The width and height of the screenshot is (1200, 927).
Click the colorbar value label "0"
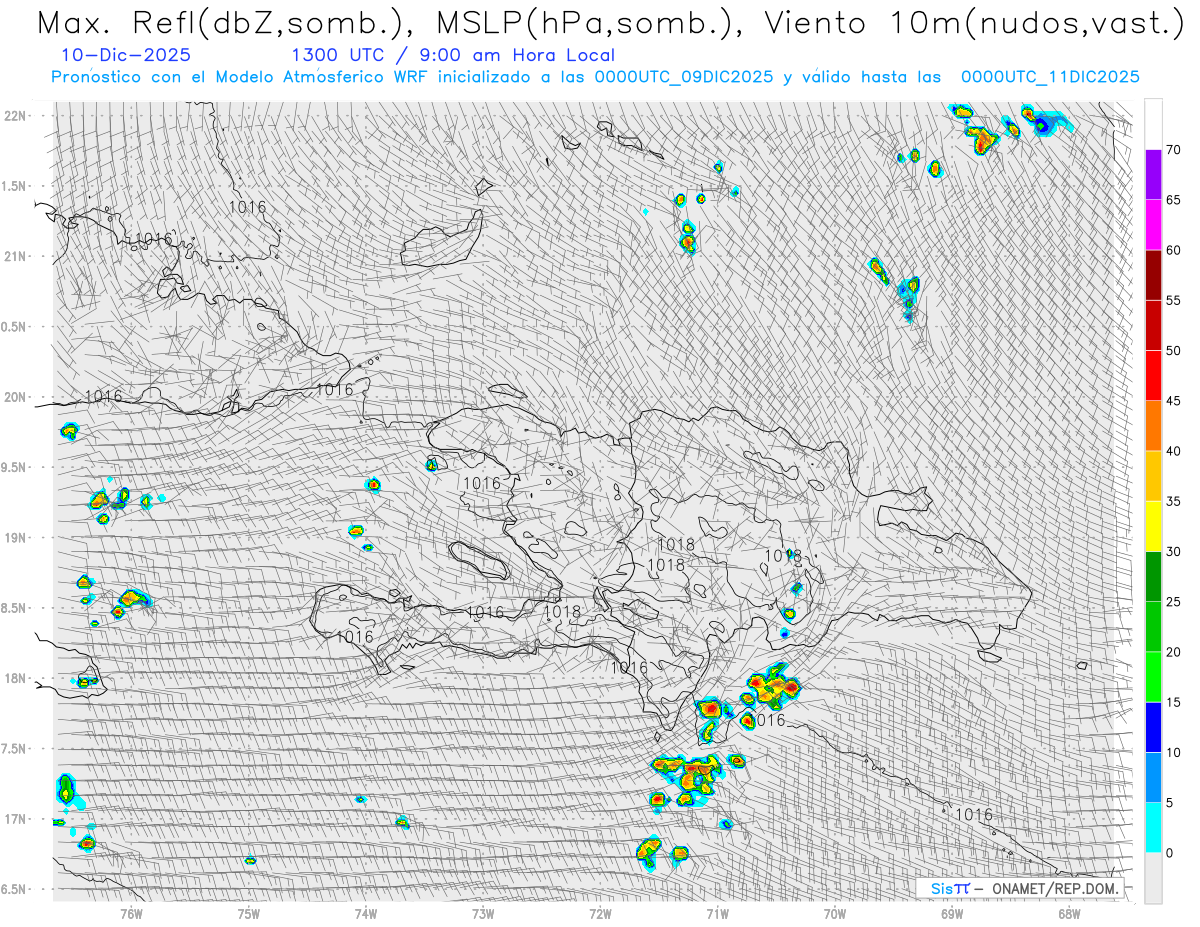1169,853
